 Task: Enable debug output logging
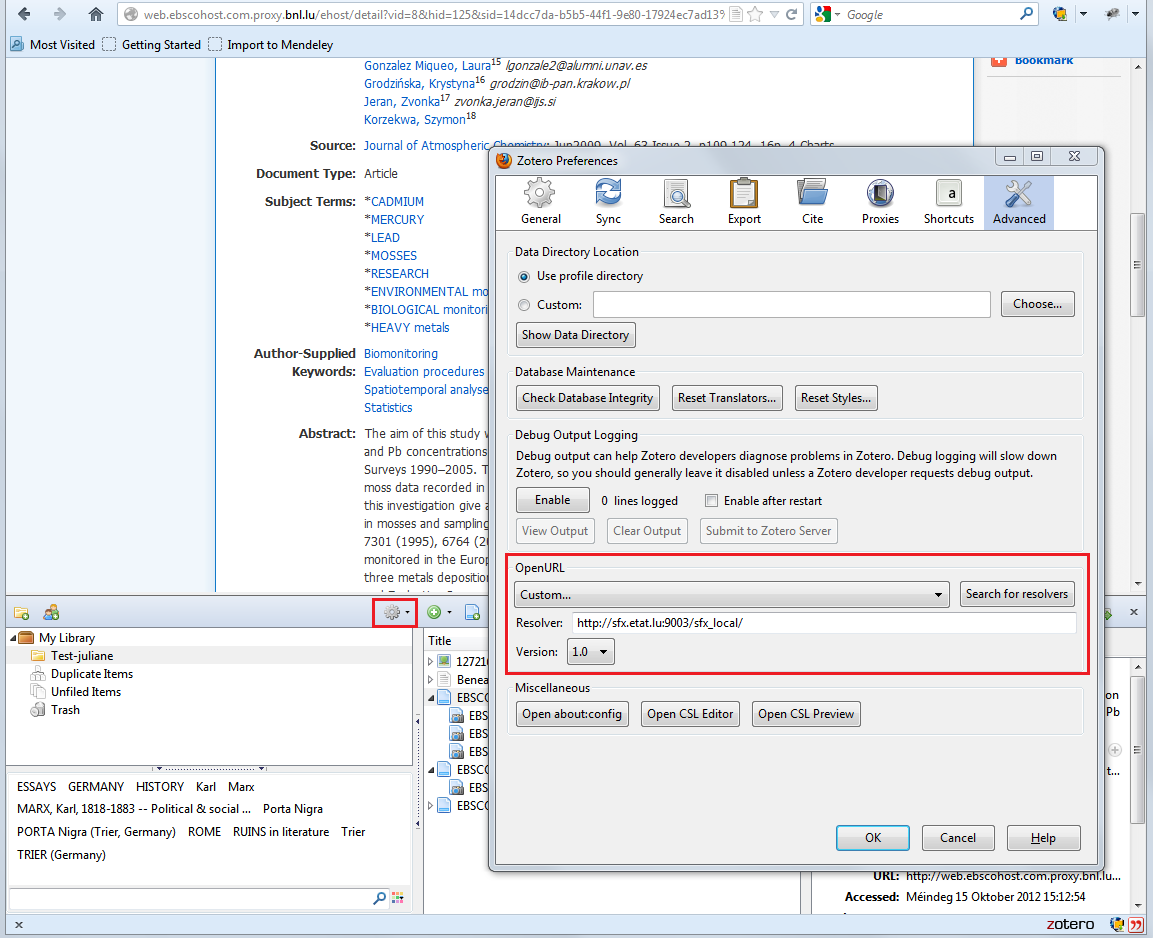(553, 500)
